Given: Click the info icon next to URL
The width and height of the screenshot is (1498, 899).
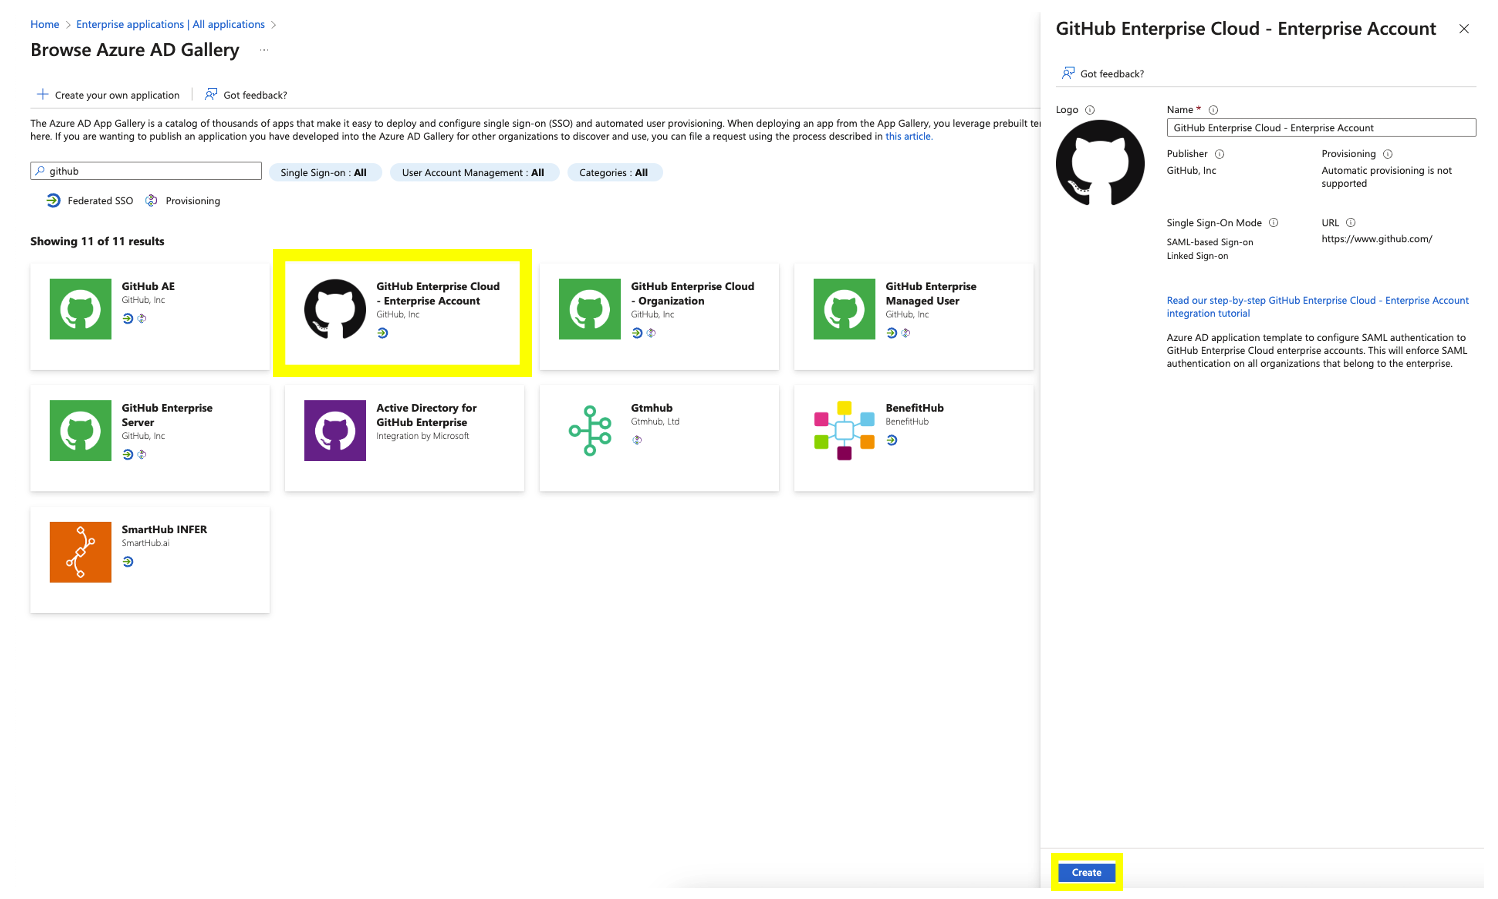Looking at the screenshot, I should click(1350, 223).
